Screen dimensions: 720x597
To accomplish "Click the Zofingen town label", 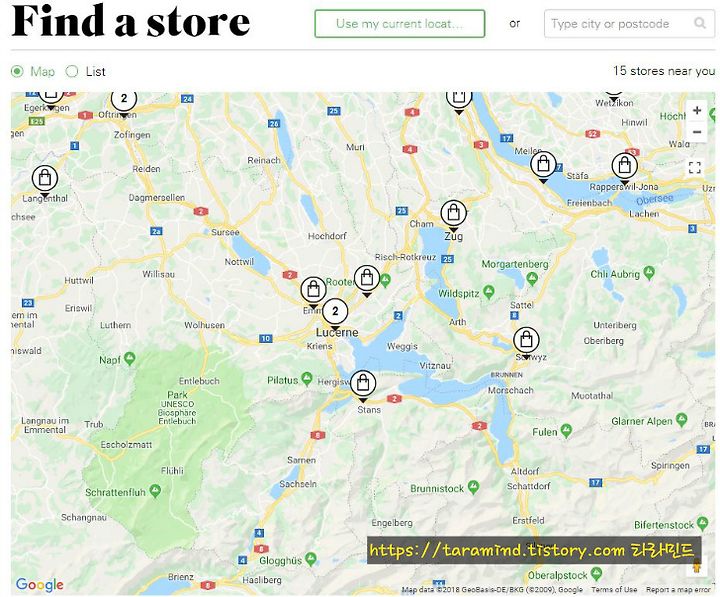I will [x=132, y=135].
